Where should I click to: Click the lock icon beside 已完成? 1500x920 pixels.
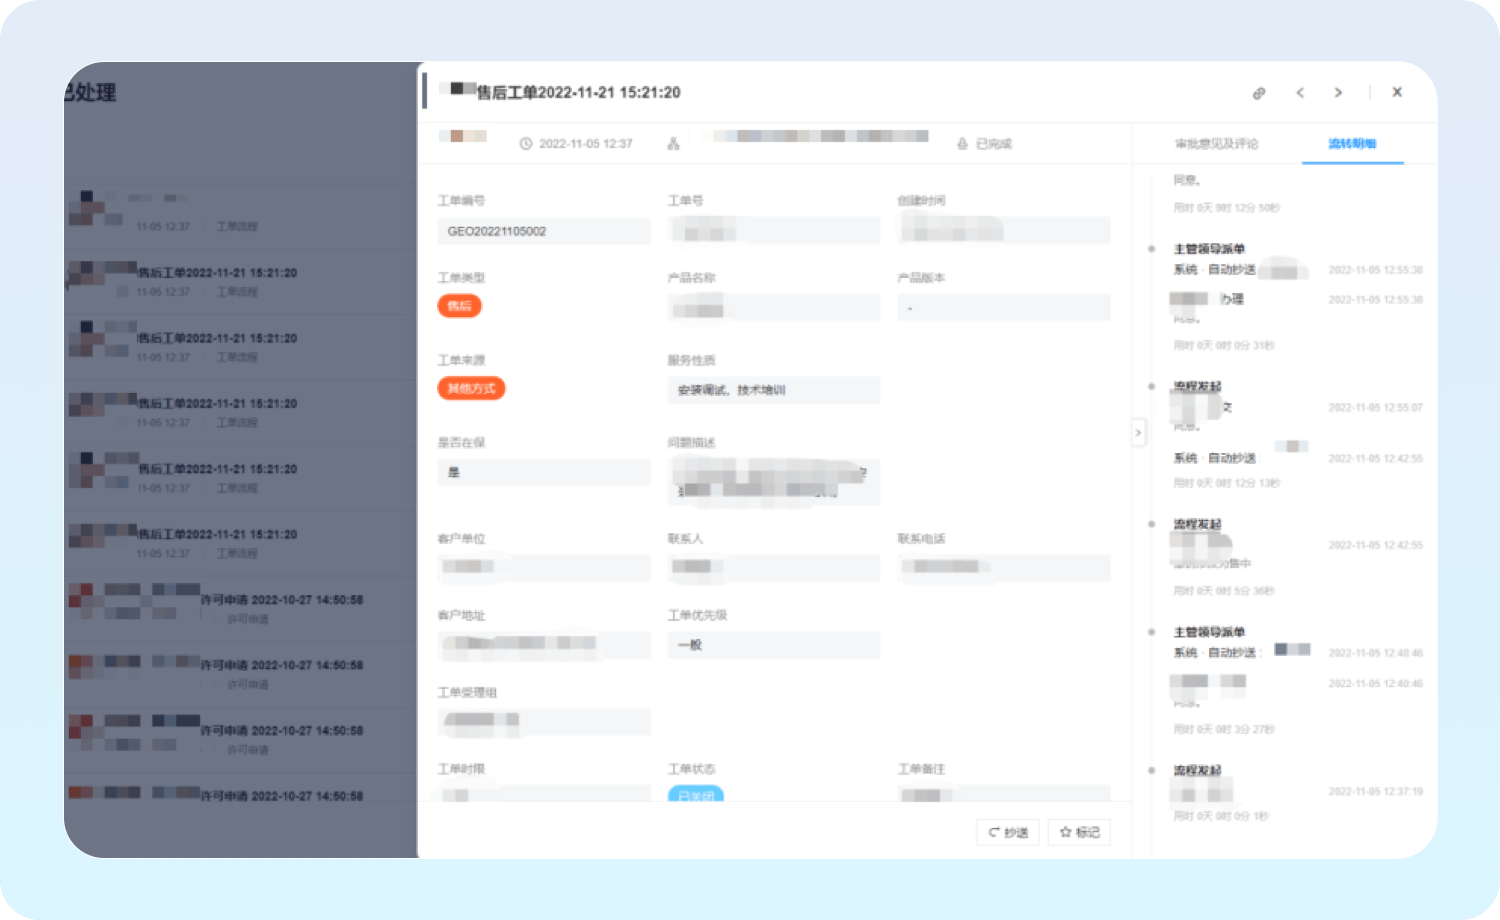pos(962,144)
